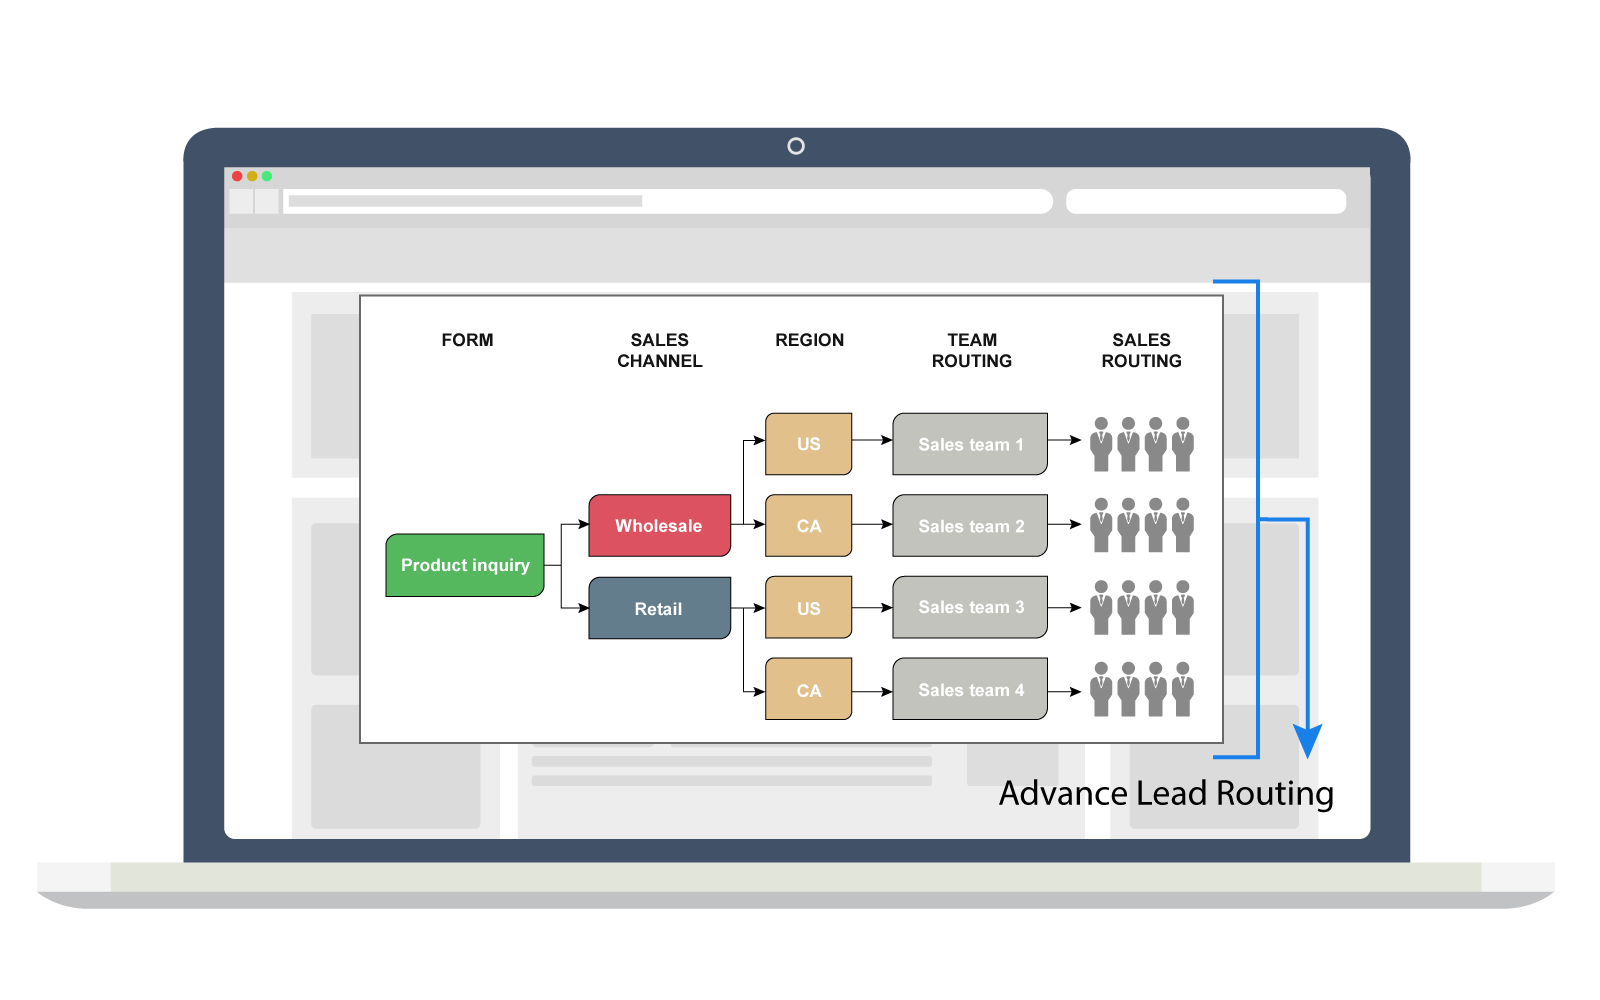The height and width of the screenshot is (1000, 1600).
Task: Click the blue downward arrow head
Action: tap(1307, 741)
